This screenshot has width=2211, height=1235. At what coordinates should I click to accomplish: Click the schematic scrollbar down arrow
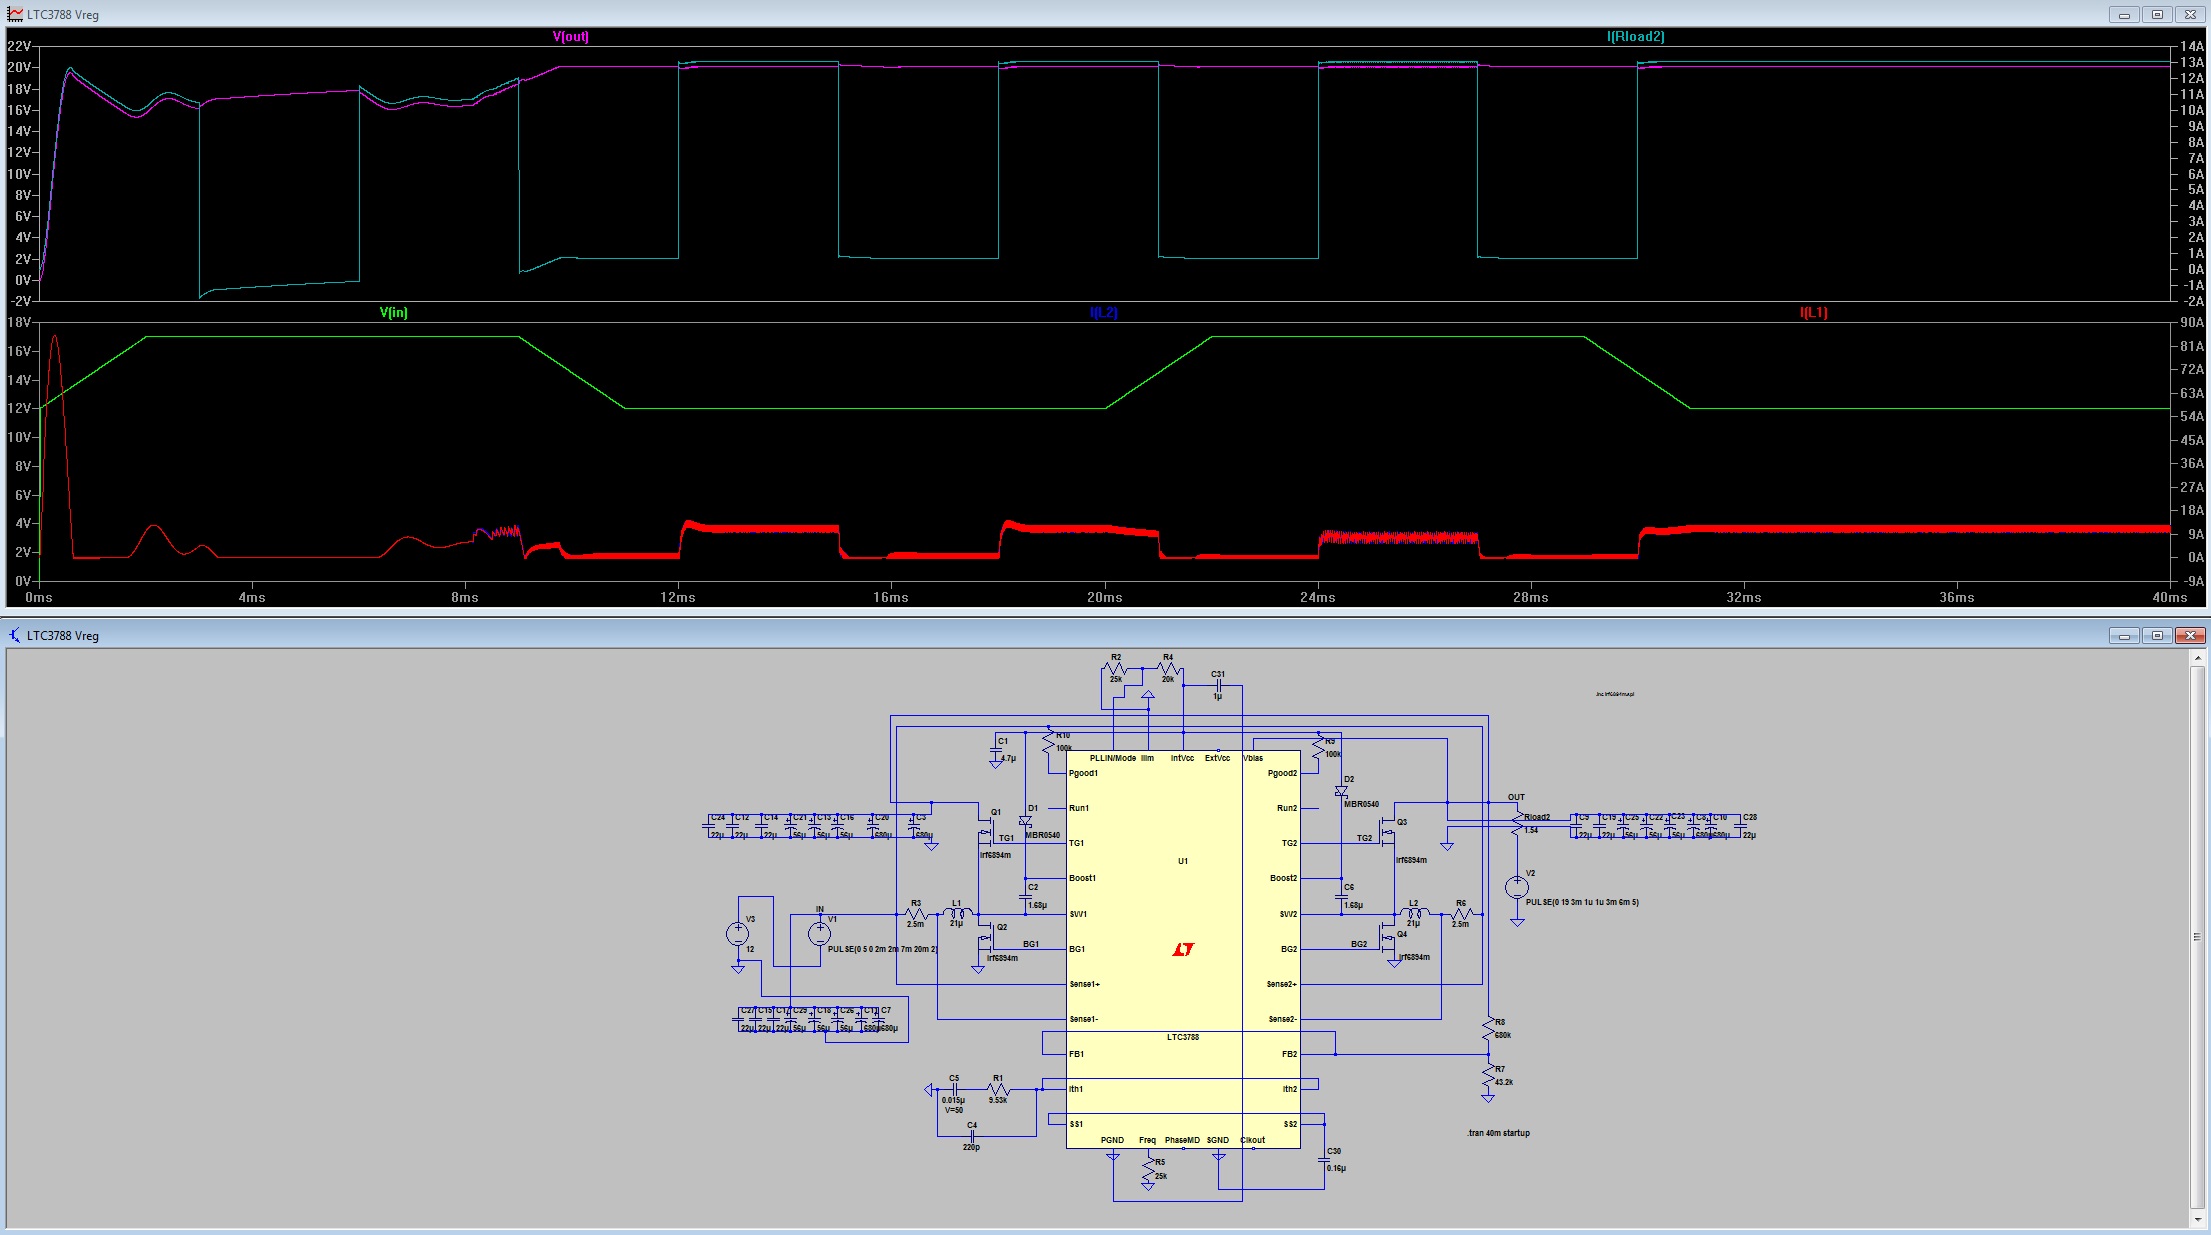pyautogui.click(x=2196, y=1219)
